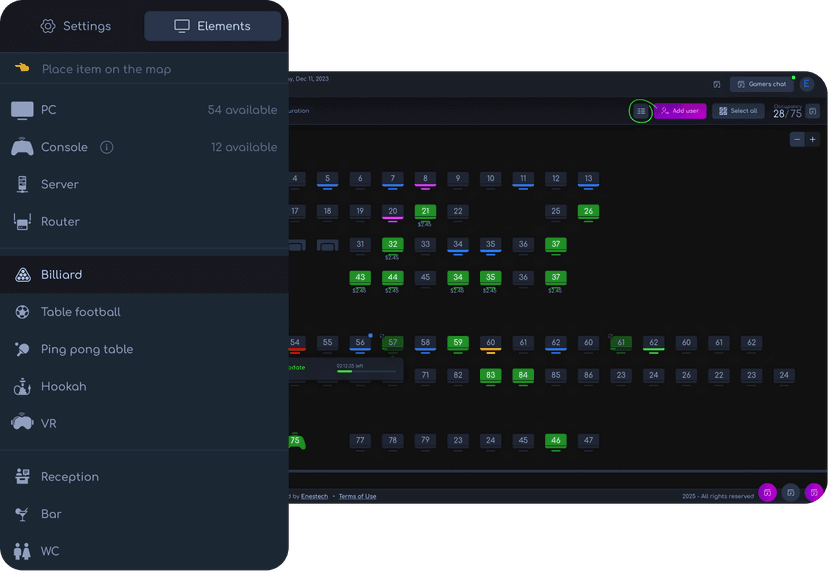The image size is (828, 575).
Task: Open the Enestech link in footer
Action: [x=314, y=496]
